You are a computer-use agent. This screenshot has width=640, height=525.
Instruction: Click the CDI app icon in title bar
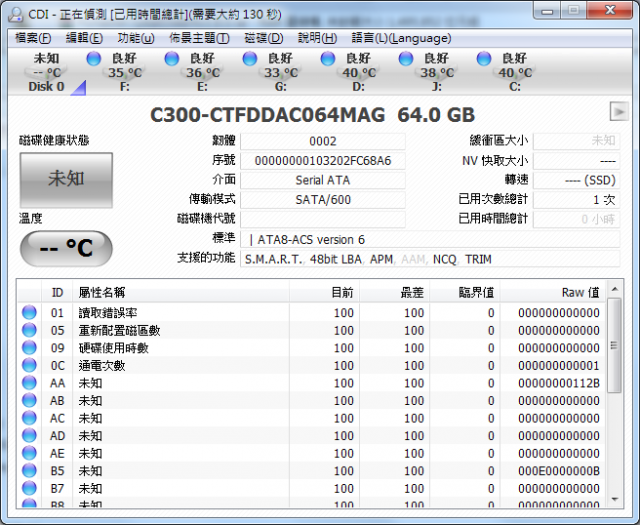point(16,14)
